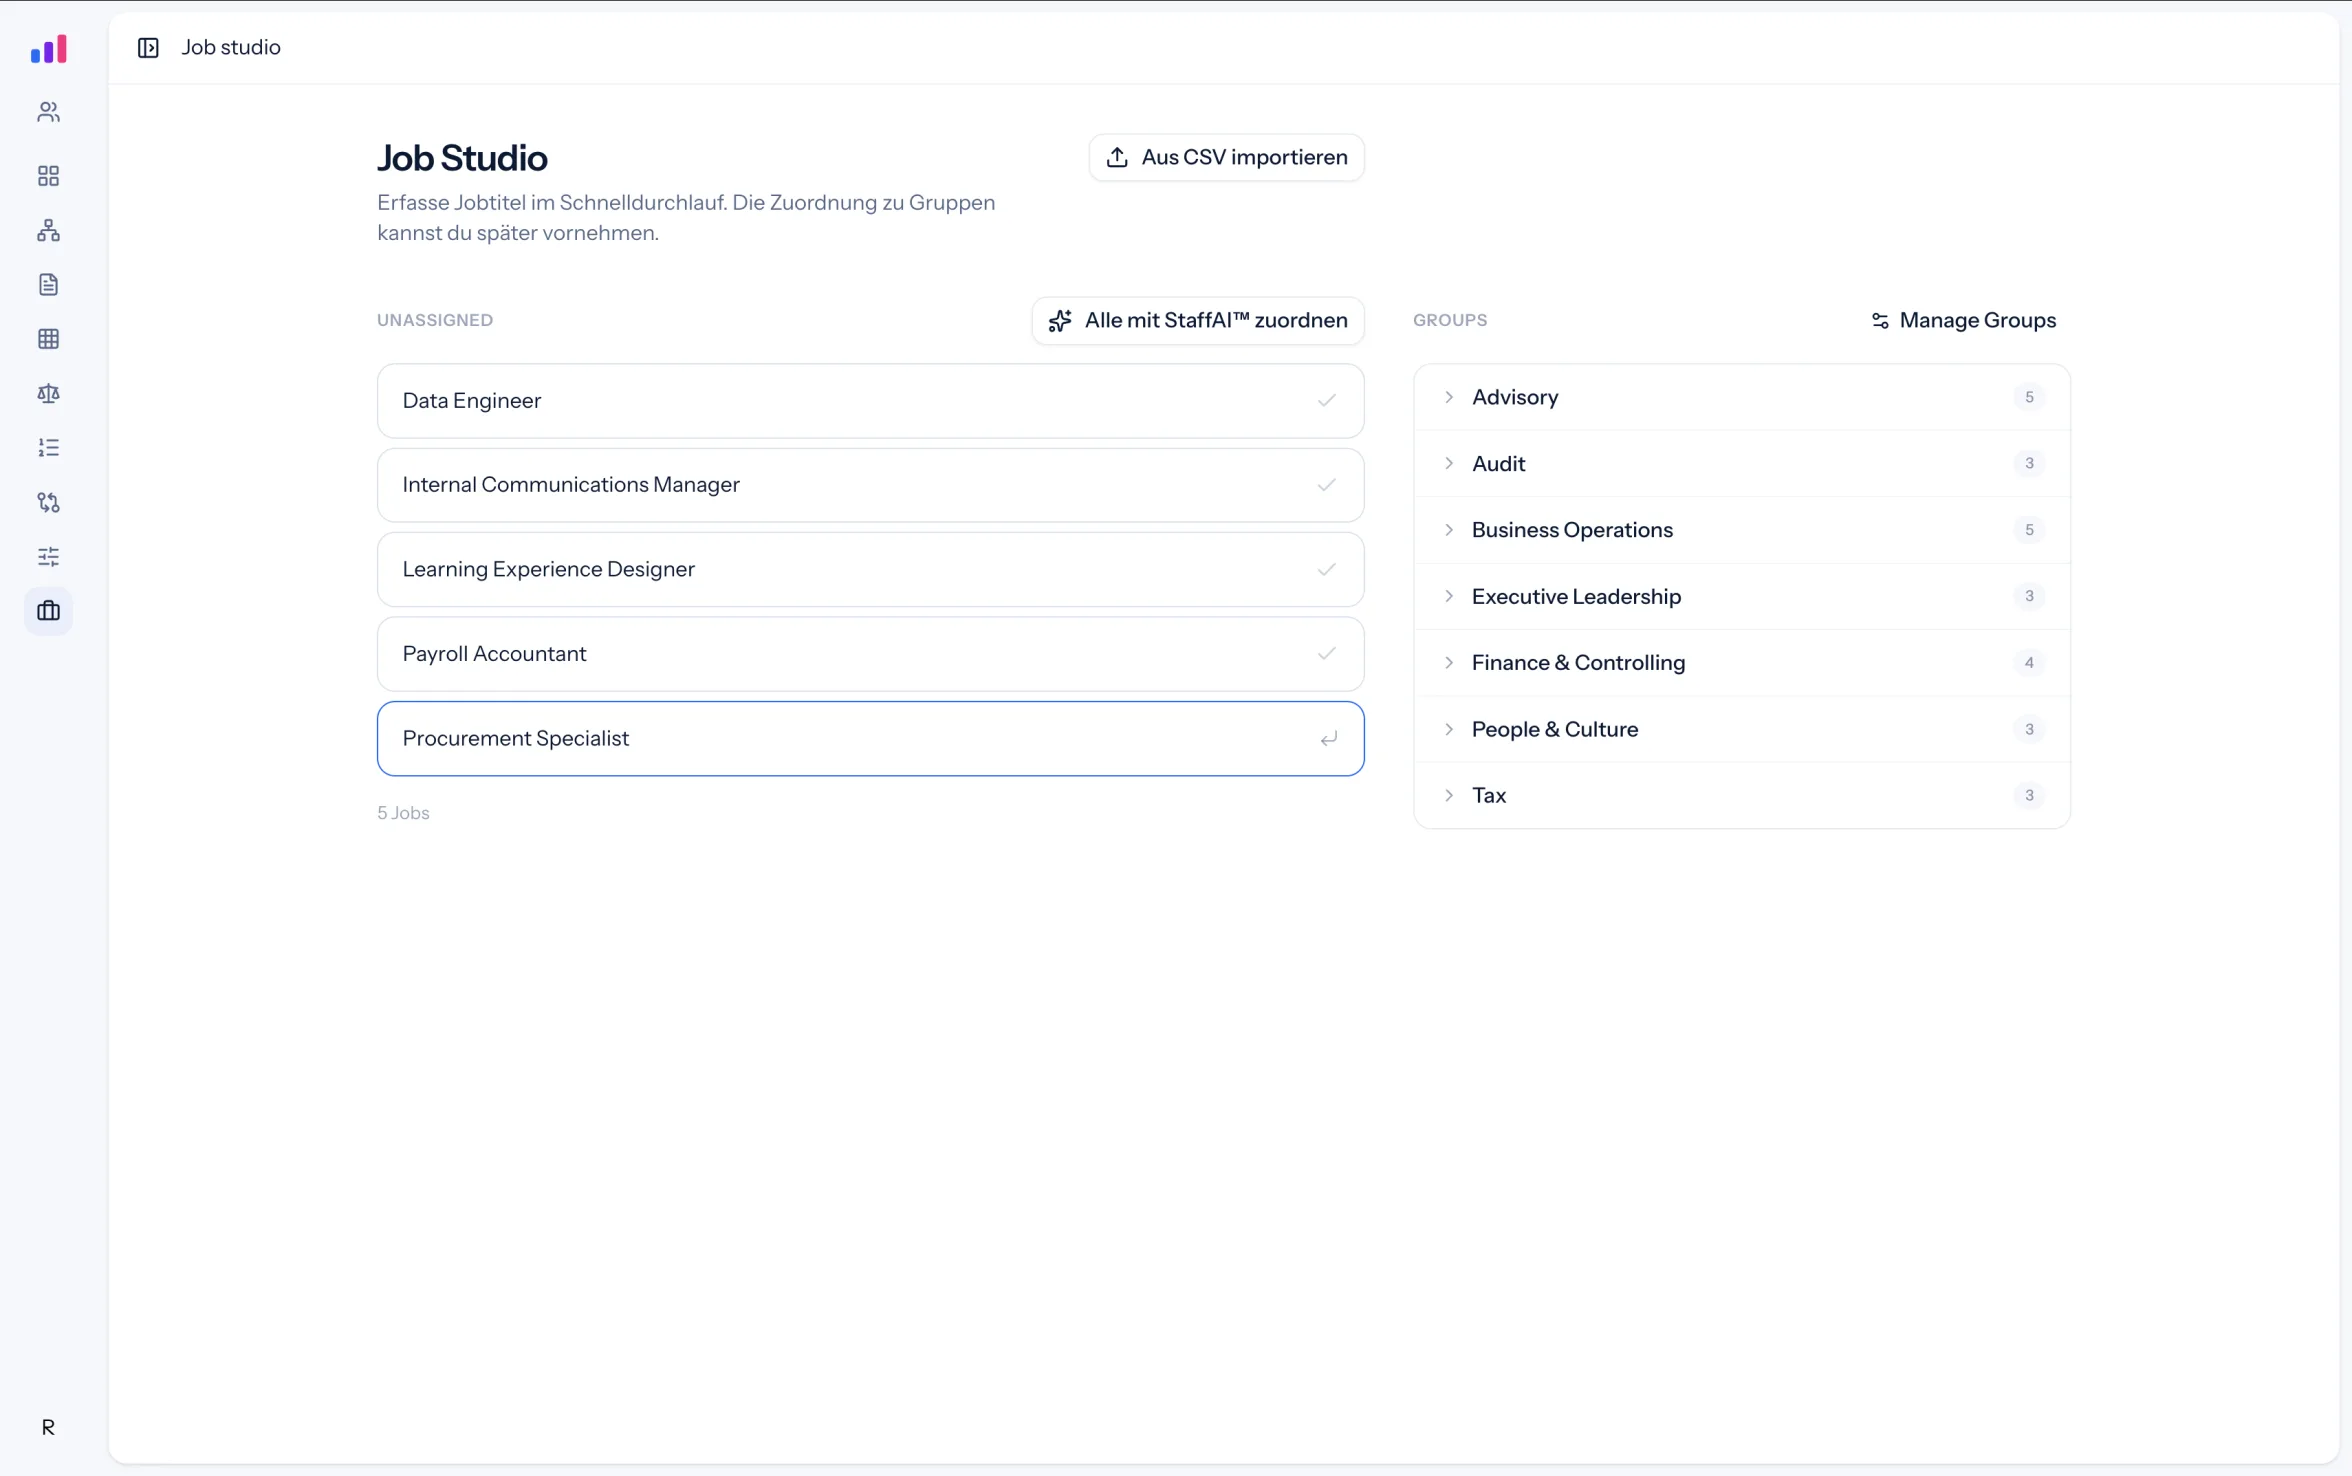Confirm Data Engineer with its checkmark

pyautogui.click(x=1327, y=401)
